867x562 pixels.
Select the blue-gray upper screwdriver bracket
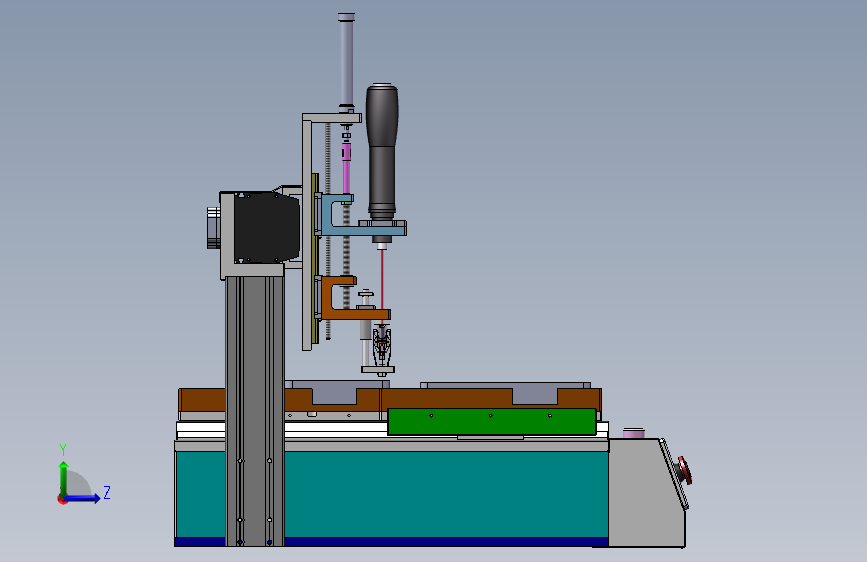[x=362, y=216]
